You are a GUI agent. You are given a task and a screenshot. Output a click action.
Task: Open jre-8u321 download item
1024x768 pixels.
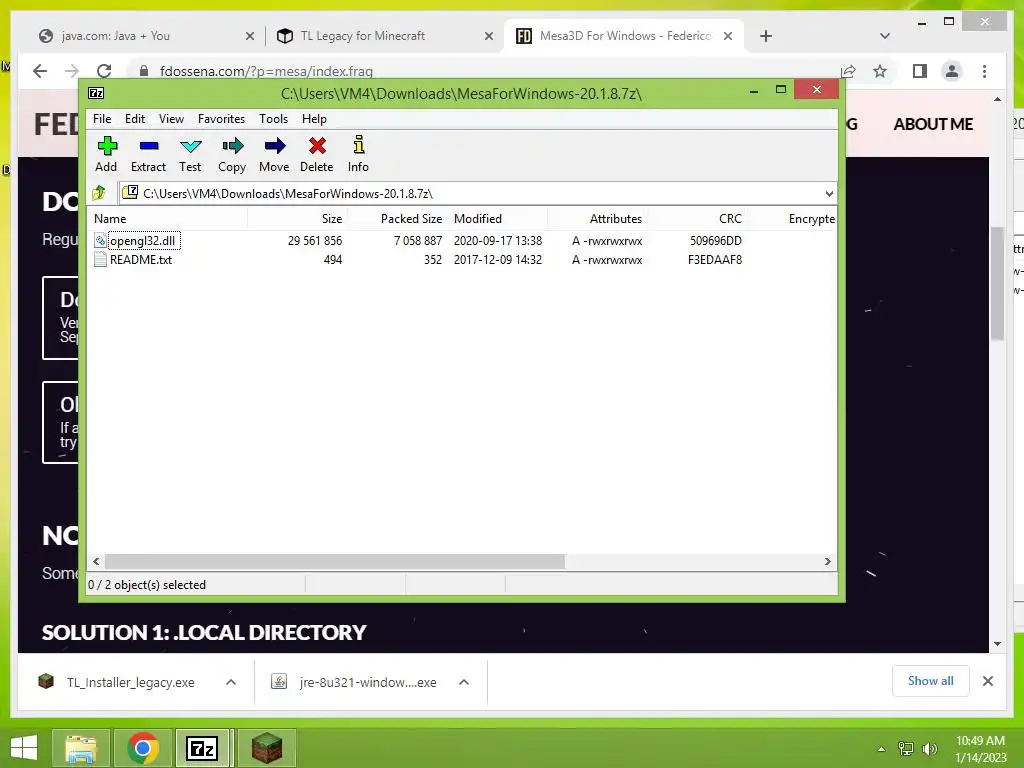pos(367,682)
